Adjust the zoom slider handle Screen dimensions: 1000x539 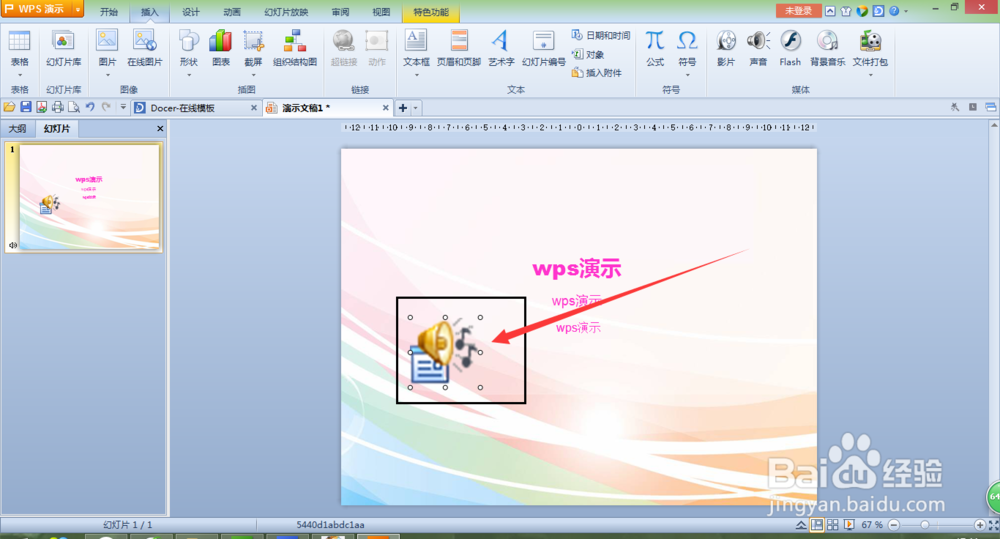click(x=924, y=525)
